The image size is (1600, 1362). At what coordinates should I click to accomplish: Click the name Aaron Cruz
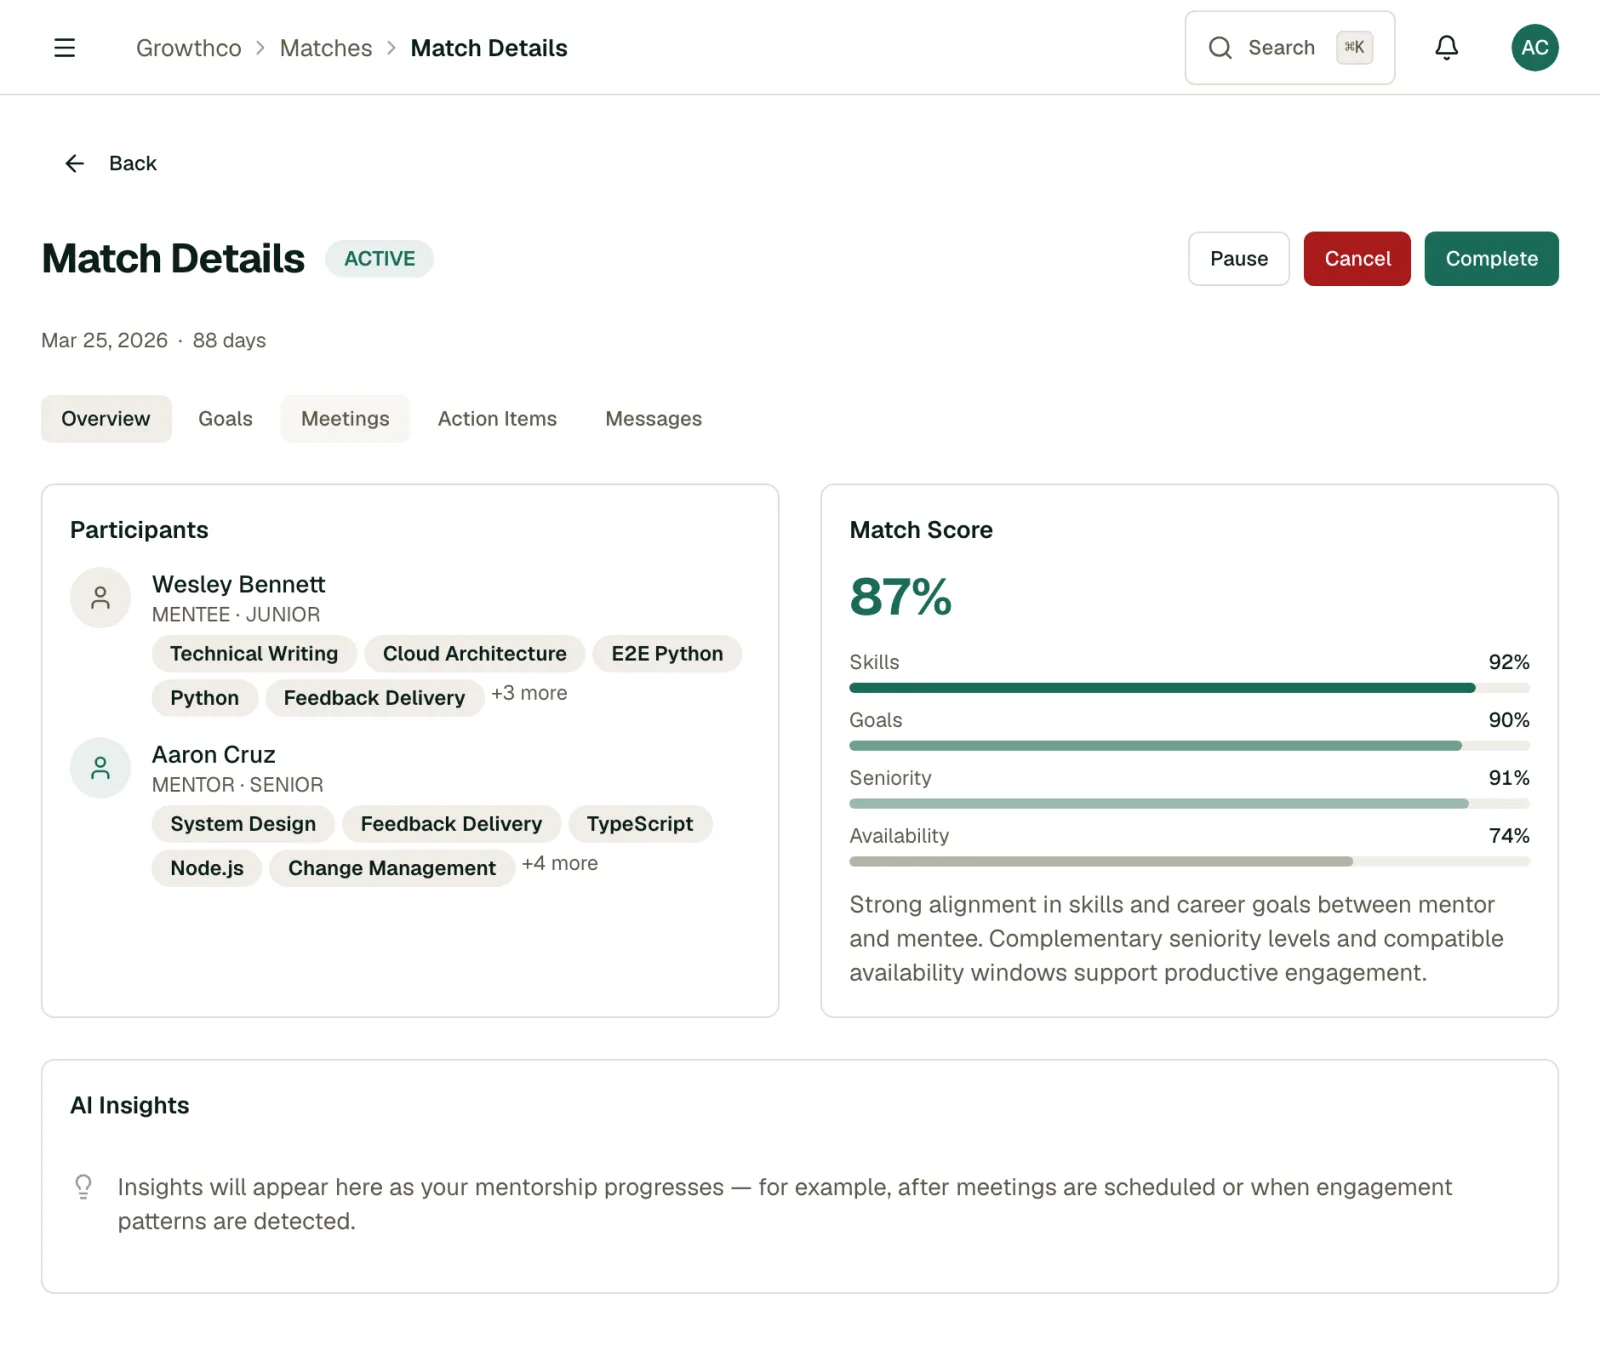[213, 755]
